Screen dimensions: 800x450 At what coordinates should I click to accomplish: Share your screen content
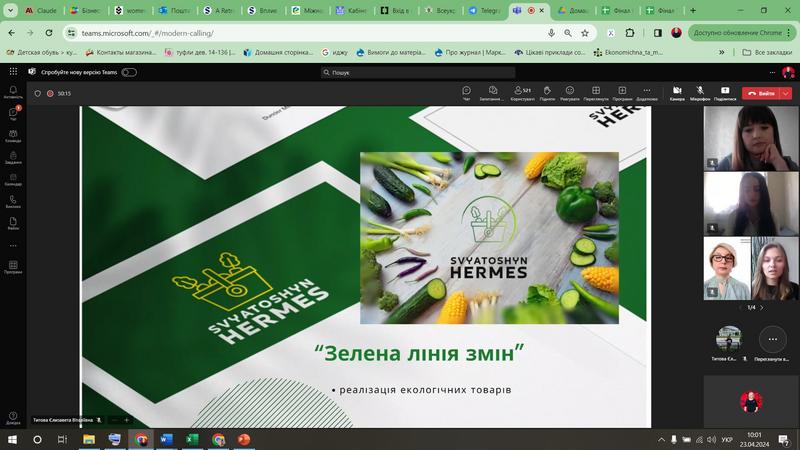click(725, 93)
